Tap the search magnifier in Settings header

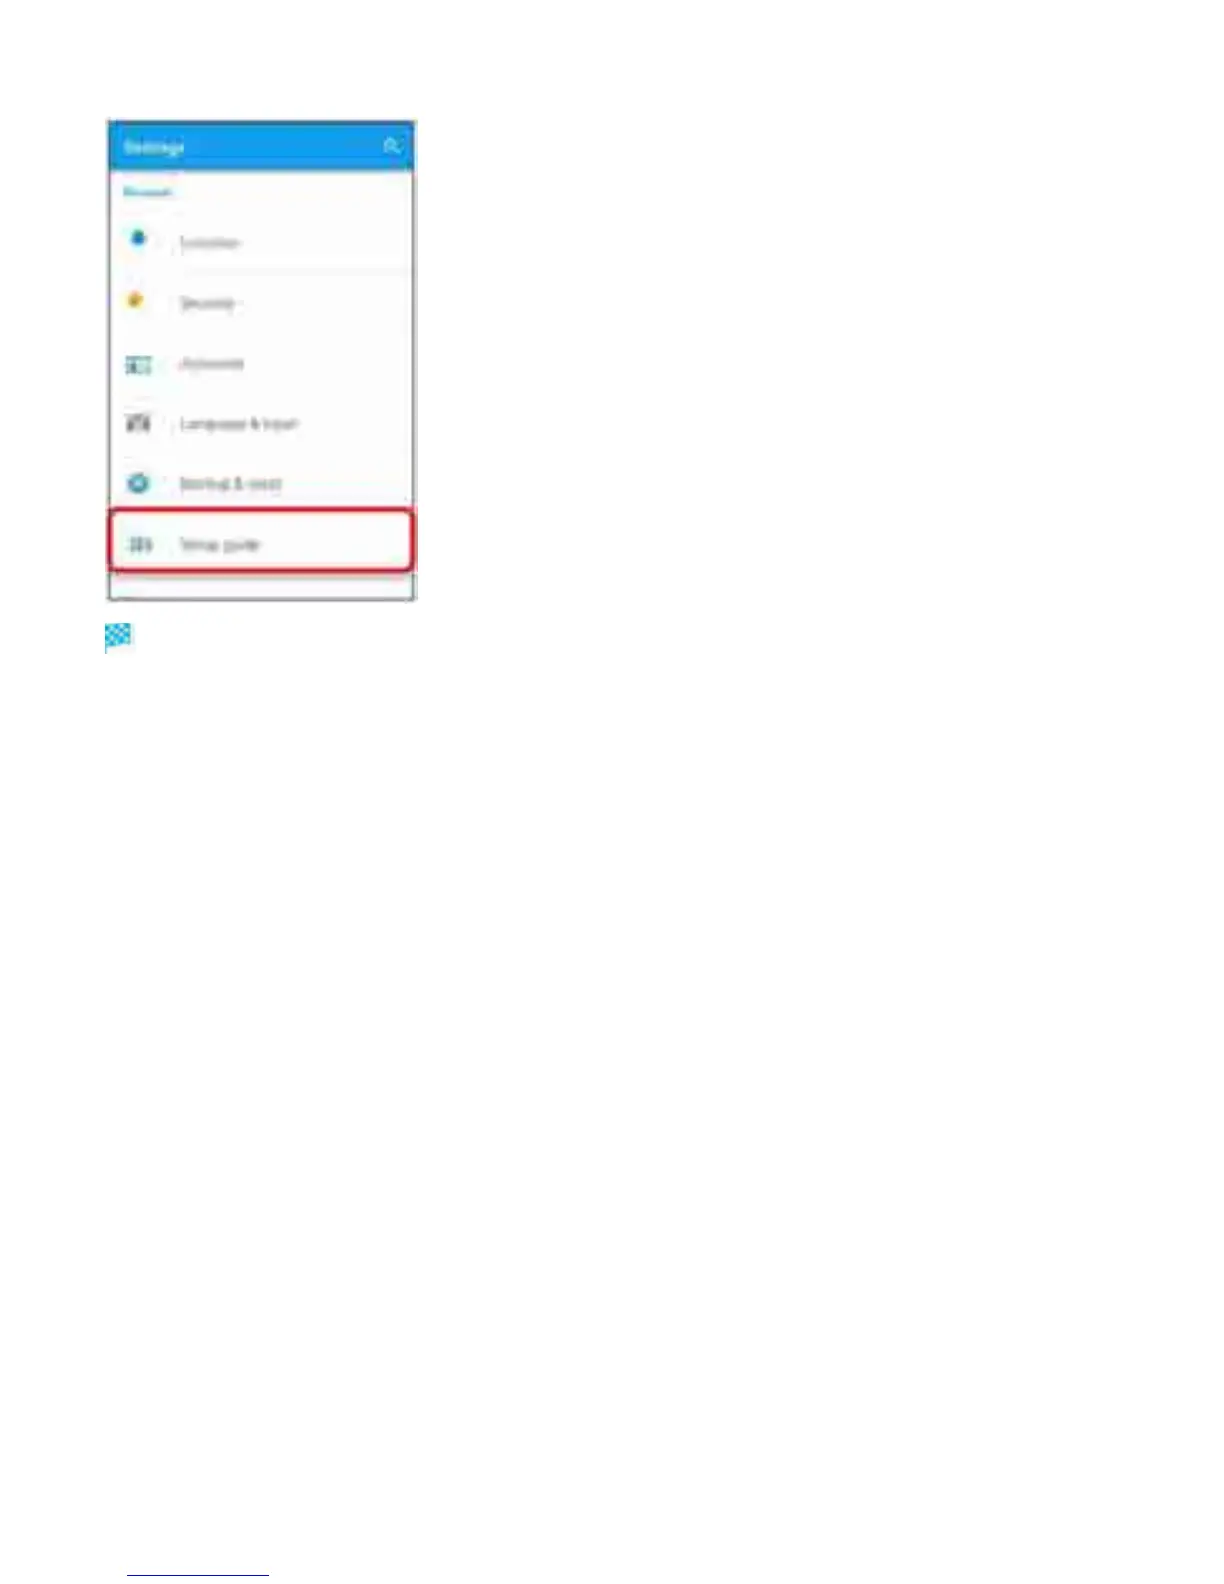[x=391, y=146]
